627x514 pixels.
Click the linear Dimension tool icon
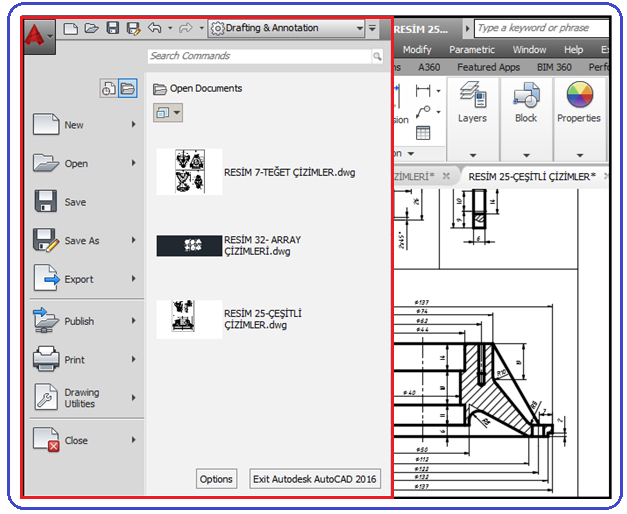[x=423, y=91]
